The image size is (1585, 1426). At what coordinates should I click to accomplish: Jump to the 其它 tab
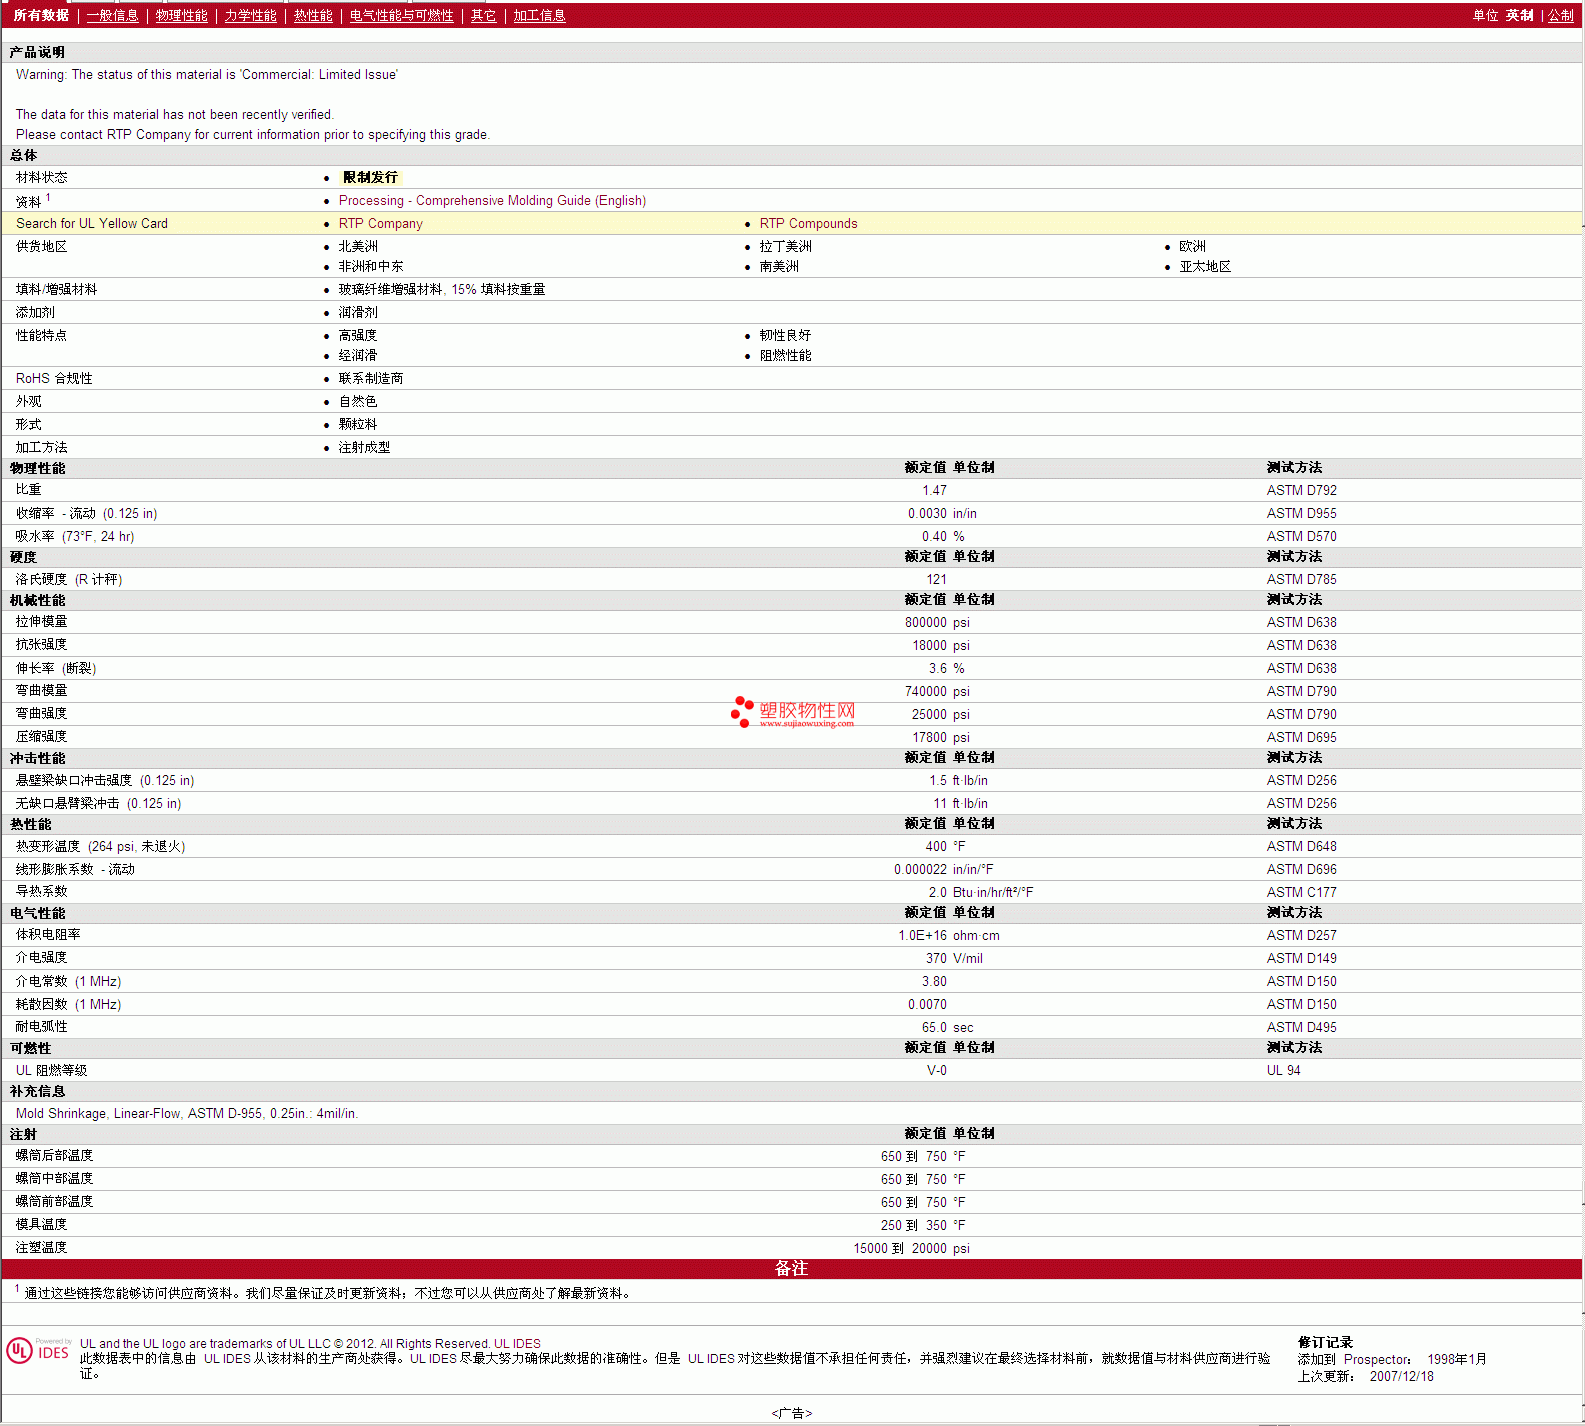click(483, 16)
